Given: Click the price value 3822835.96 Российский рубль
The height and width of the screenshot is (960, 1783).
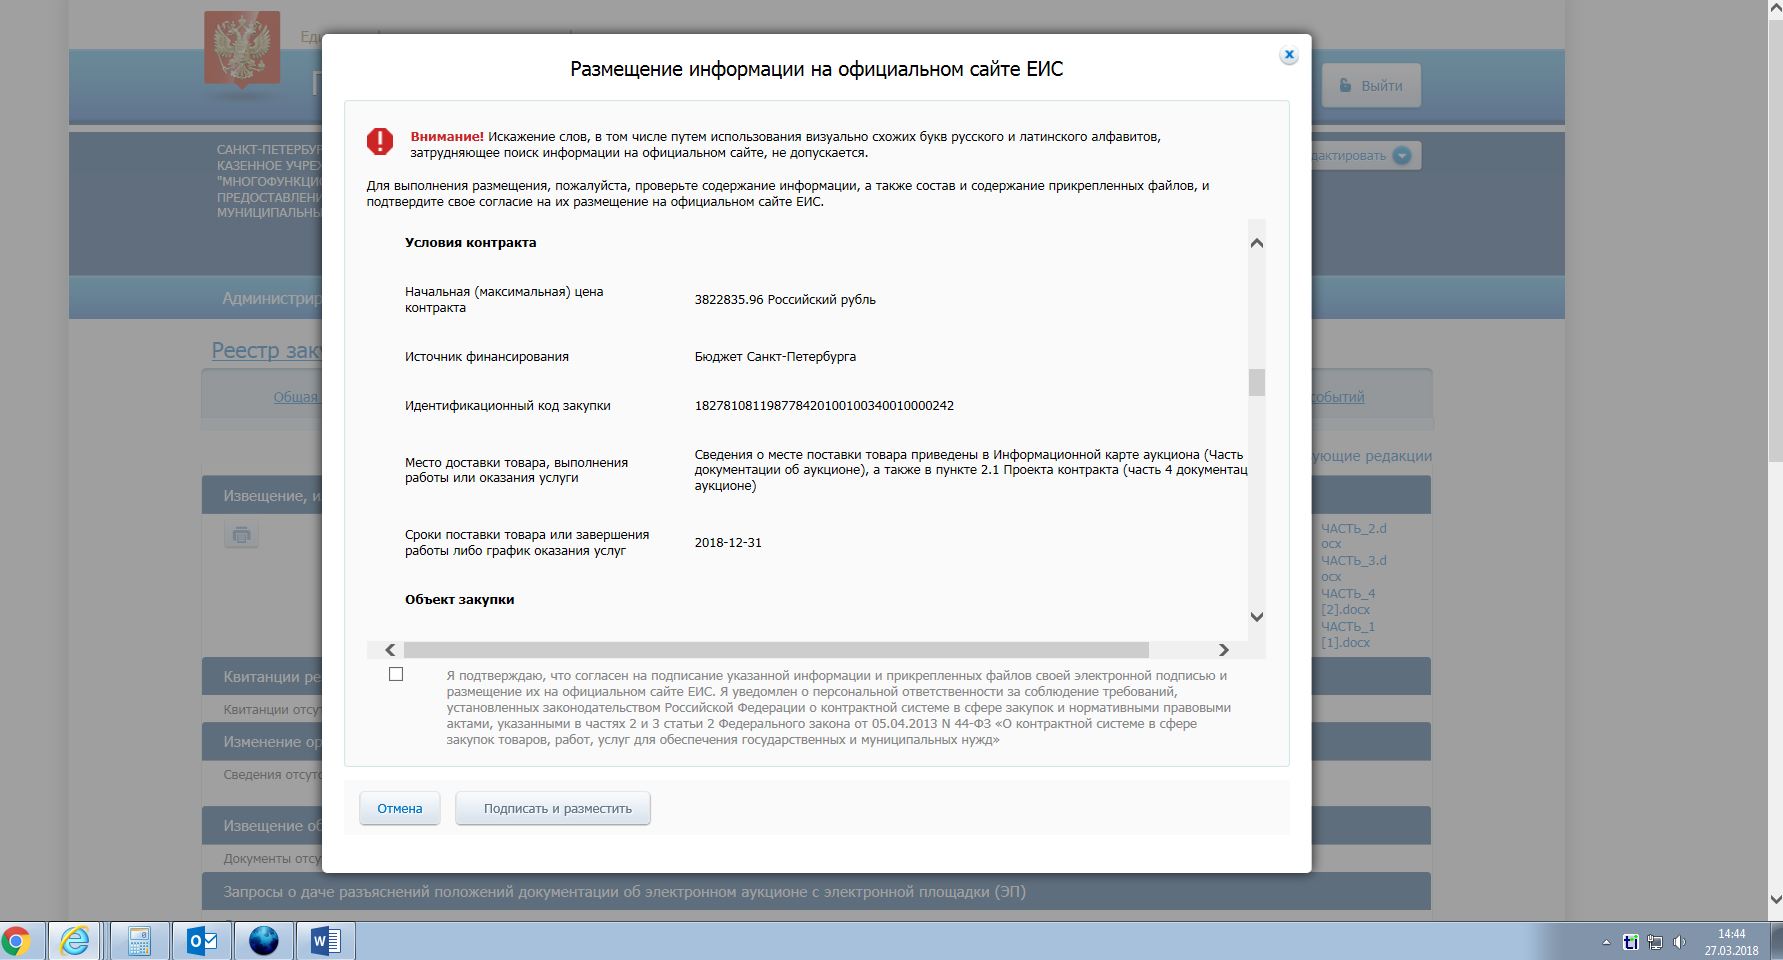Looking at the screenshot, I should pos(785,300).
